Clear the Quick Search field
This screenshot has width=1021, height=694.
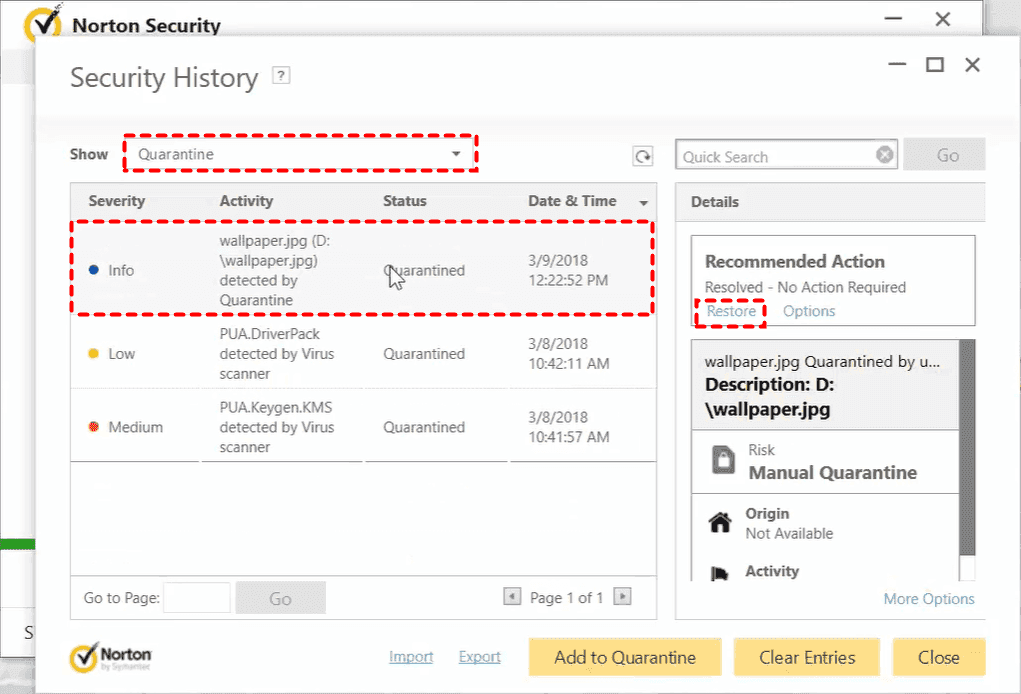885,155
